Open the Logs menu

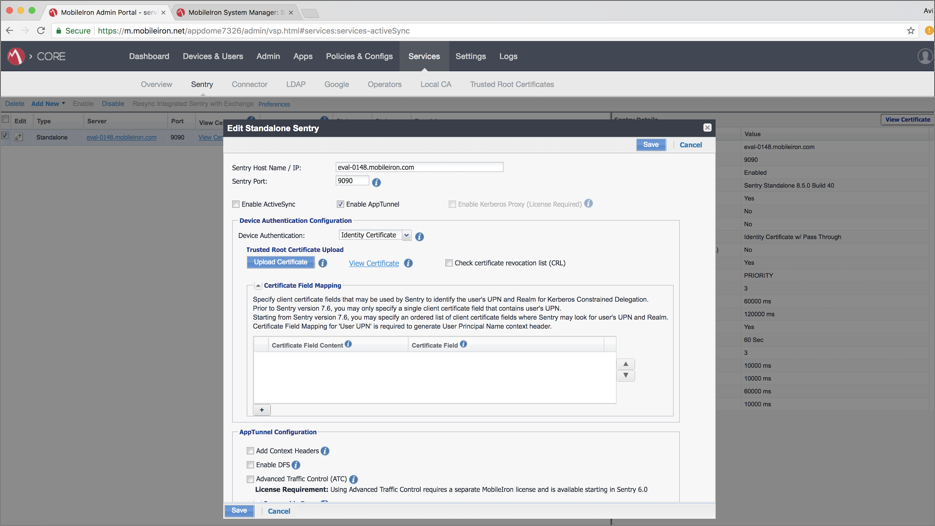pos(508,56)
